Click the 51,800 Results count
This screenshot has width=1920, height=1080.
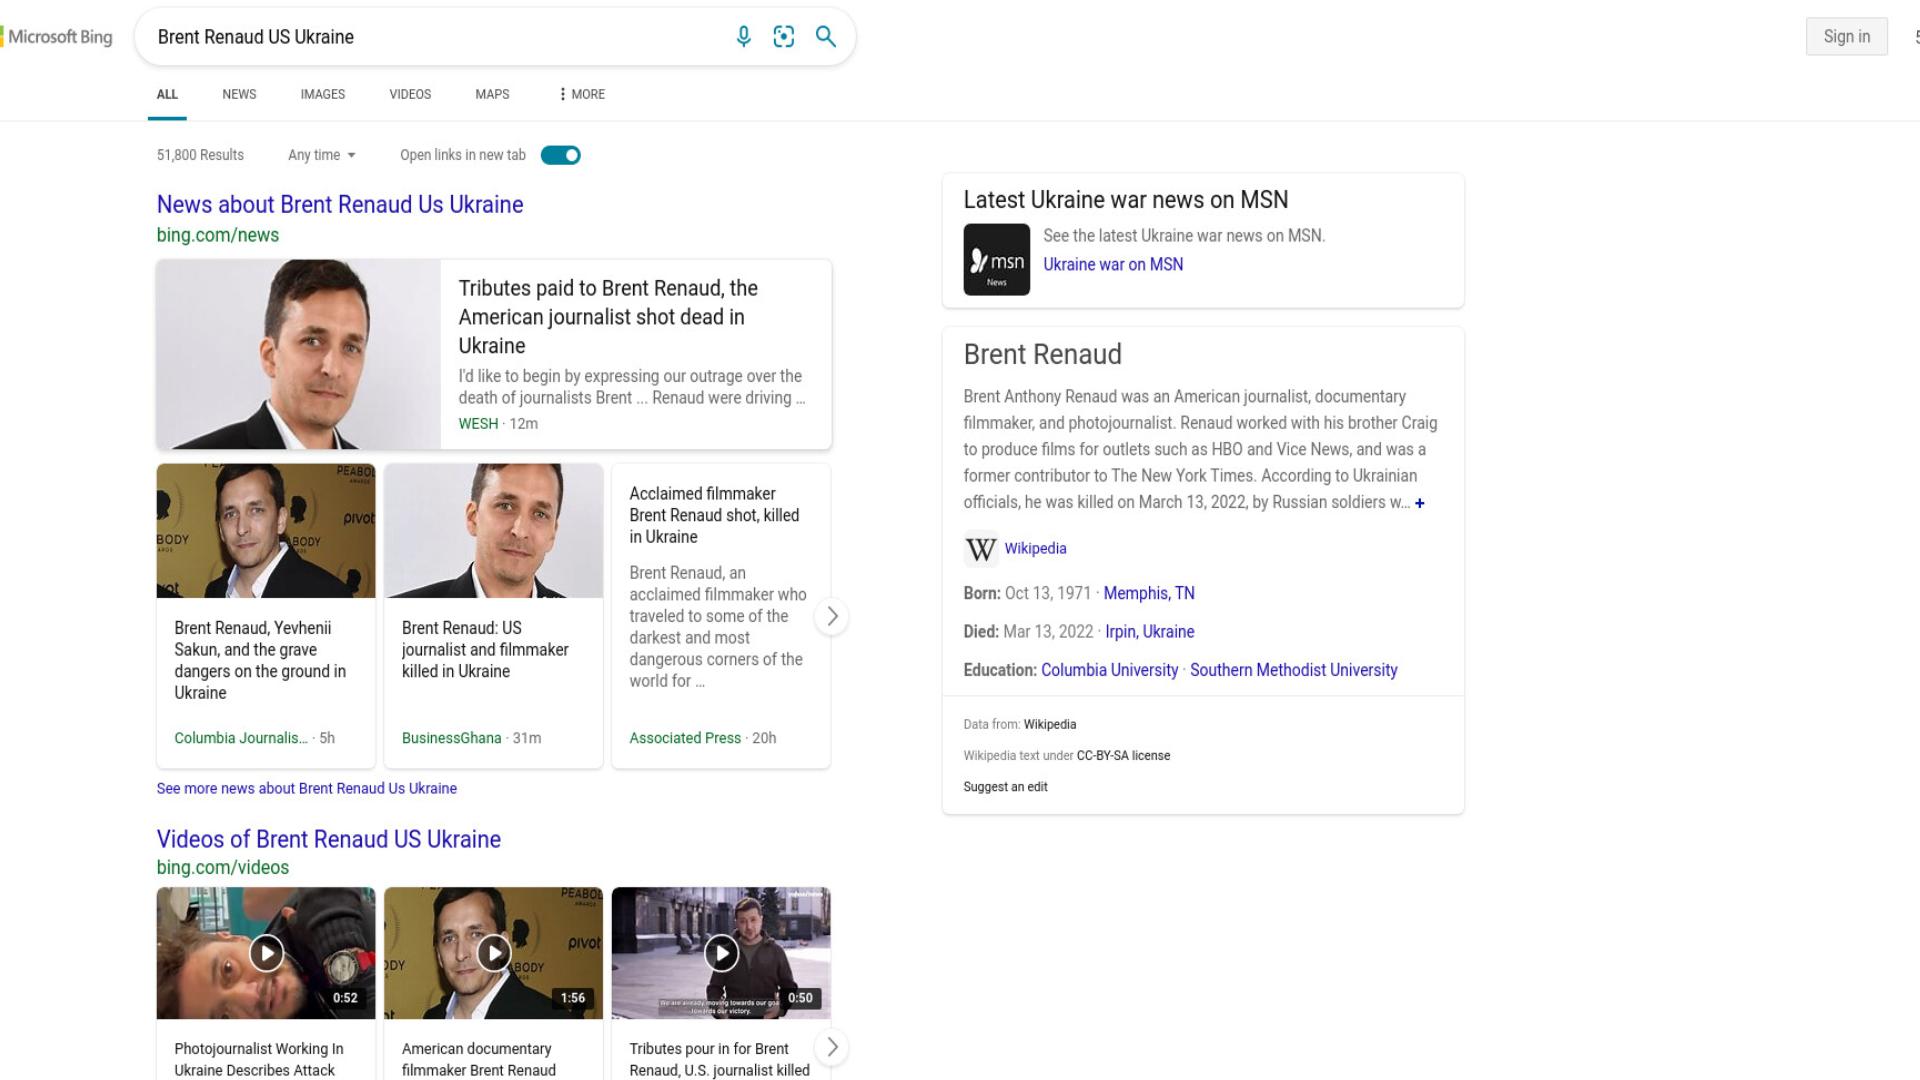(200, 155)
